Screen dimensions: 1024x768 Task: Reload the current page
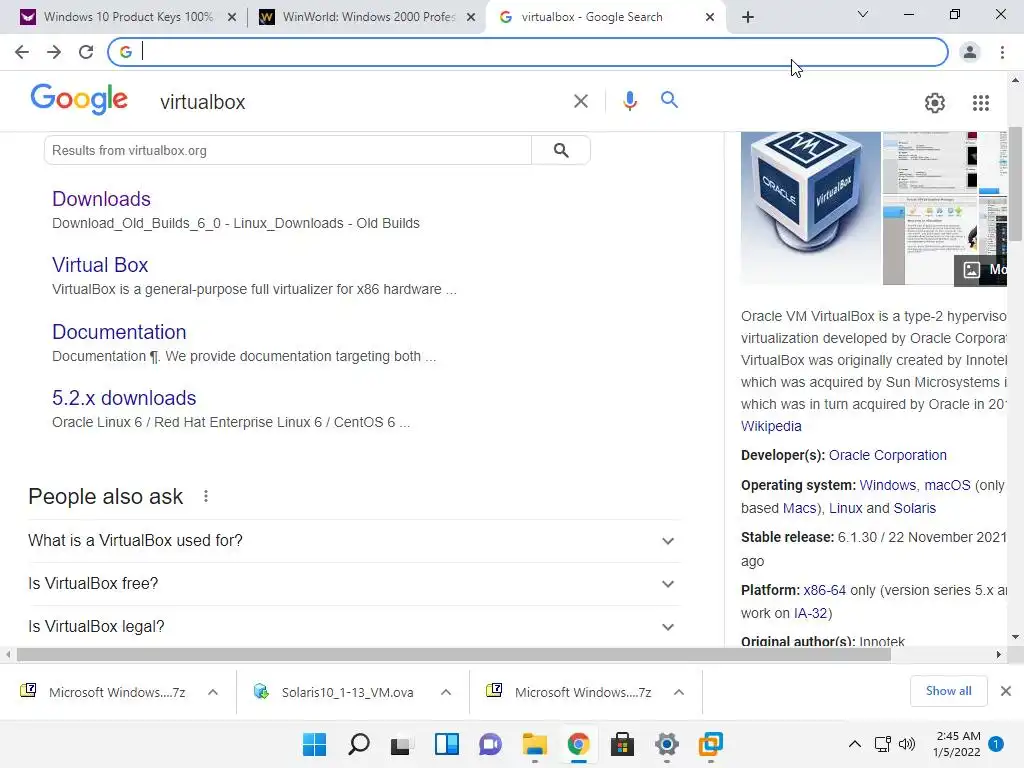point(86,52)
